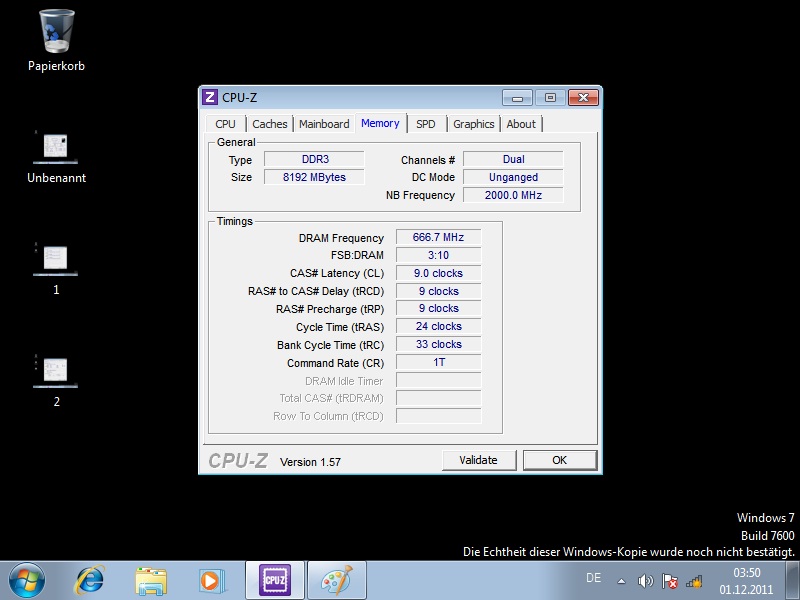Image resolution: width=800 pixels, height=600 pixels.
Task: Click the tRCD value 9 clocks
Action: [438, 291]
